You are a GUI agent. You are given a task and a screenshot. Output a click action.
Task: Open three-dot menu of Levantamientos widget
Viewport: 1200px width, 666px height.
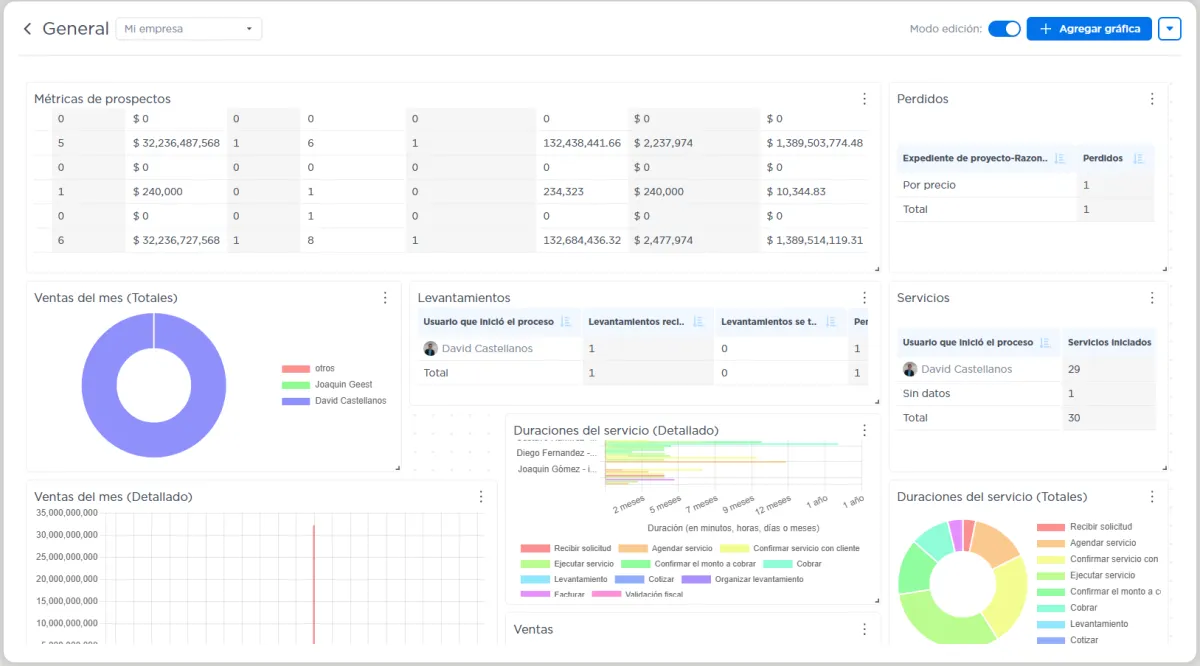pos(865,298)
